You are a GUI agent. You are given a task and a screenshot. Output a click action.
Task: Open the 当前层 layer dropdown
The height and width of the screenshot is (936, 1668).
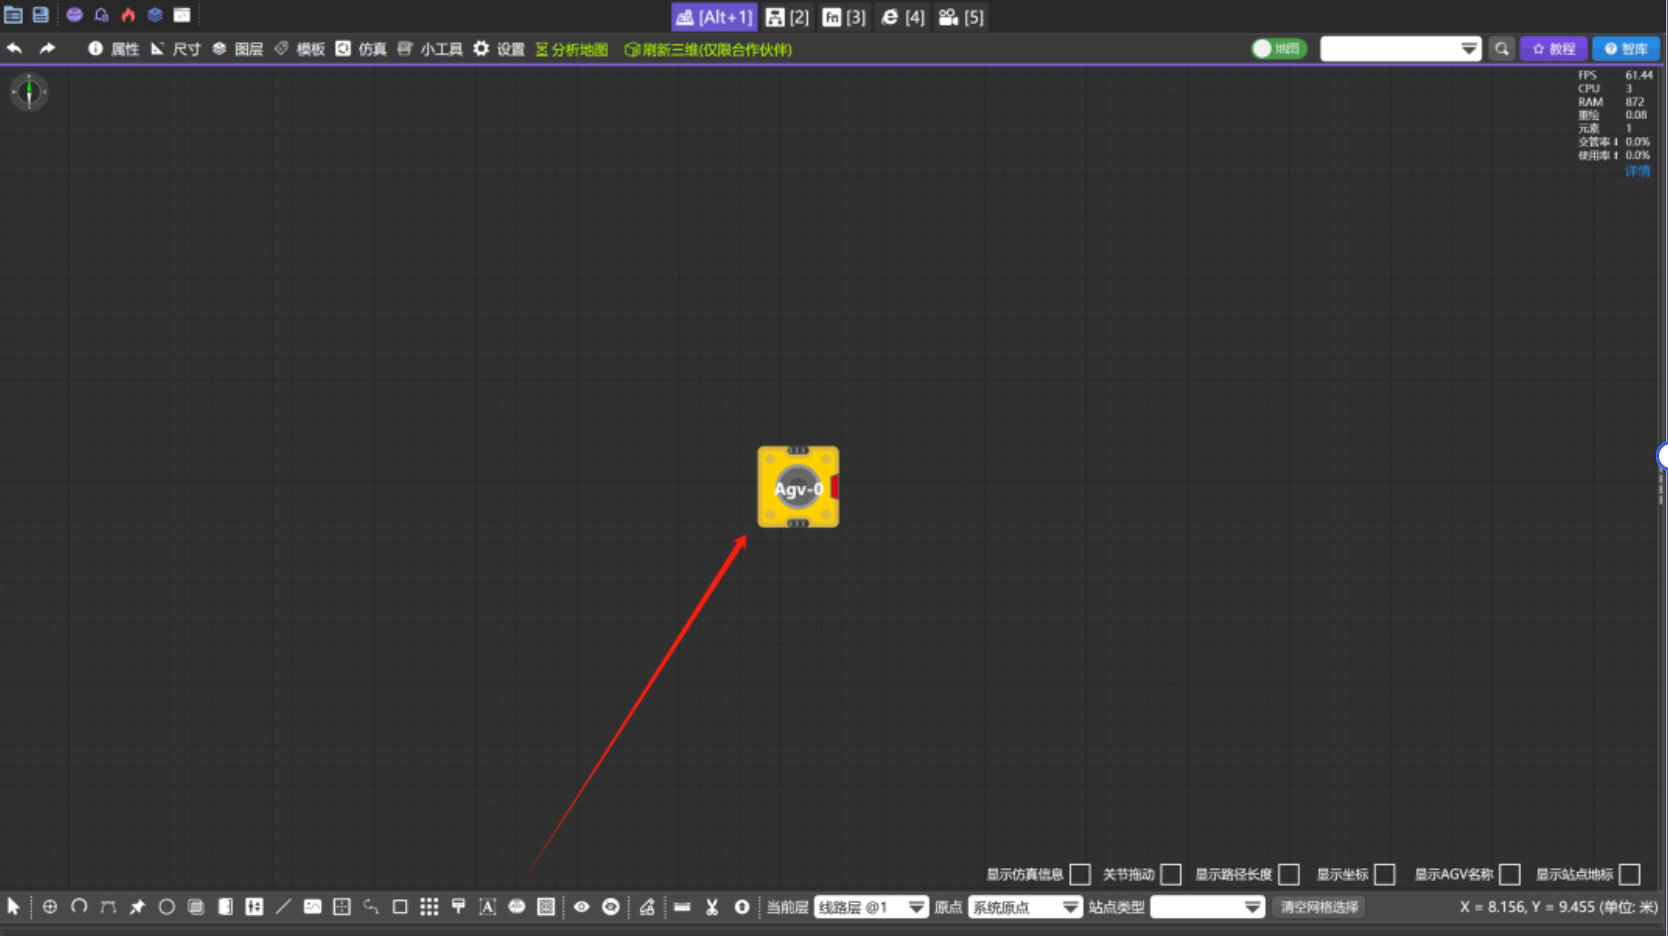[x=871, y=907]
